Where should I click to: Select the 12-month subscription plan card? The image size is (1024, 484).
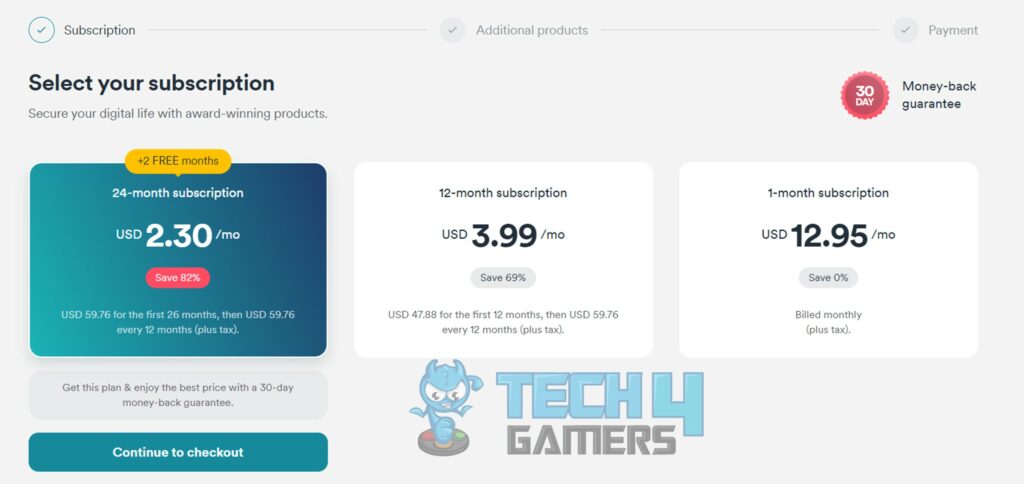(503, 260)
